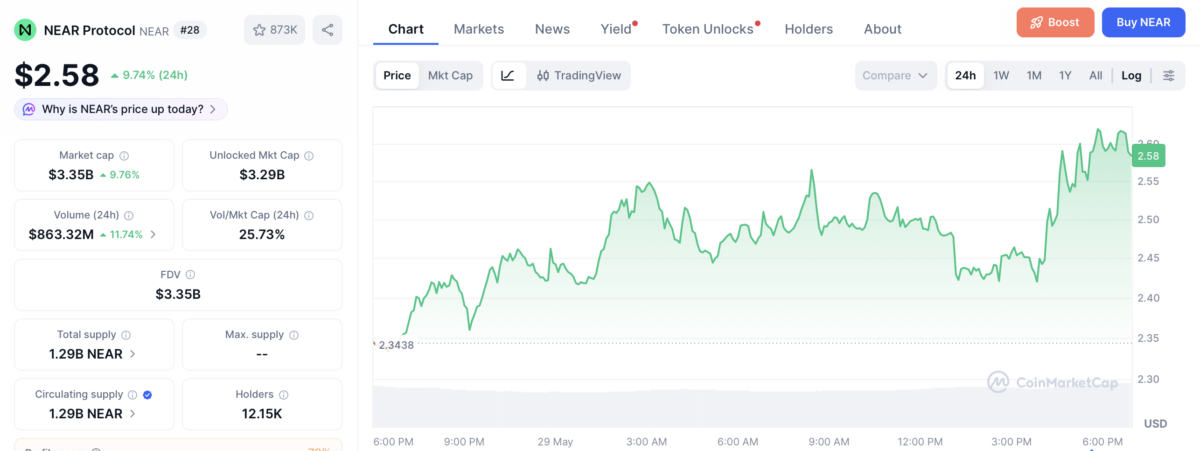Open the Chart tab
Screen dimensions: 1200x451
(406, 29)
